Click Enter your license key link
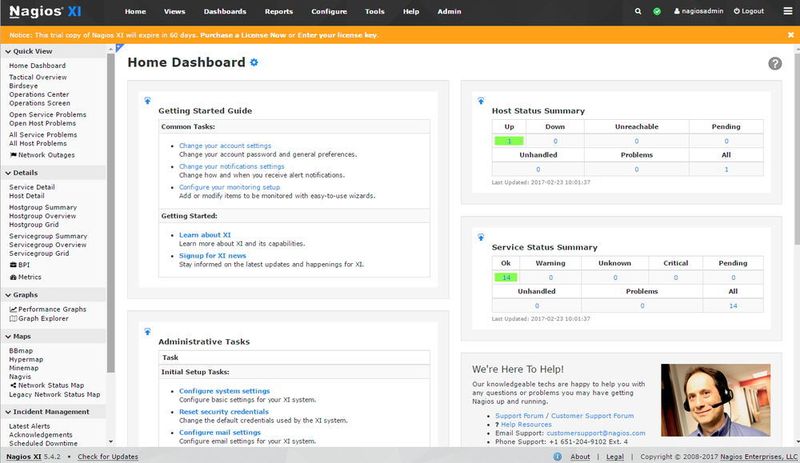 pos(338,35)
